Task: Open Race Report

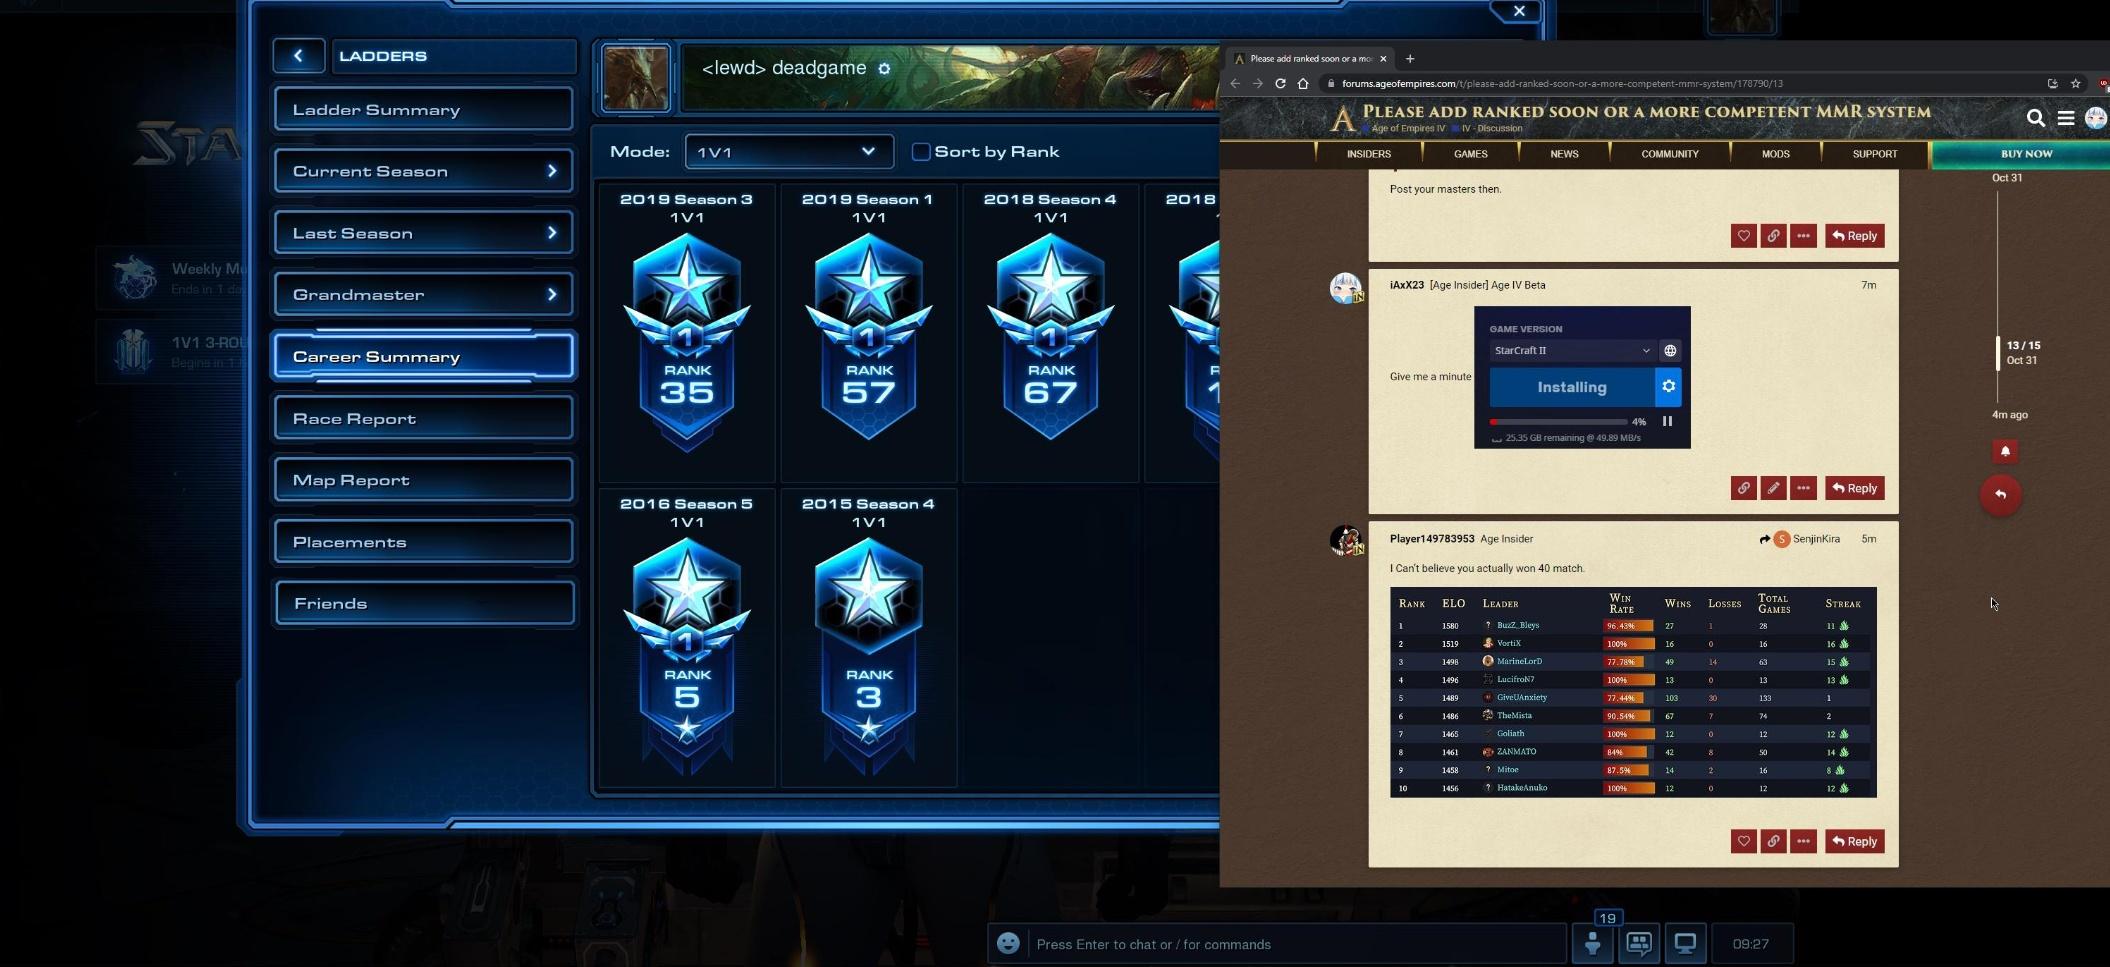Action: pos(424,419)
